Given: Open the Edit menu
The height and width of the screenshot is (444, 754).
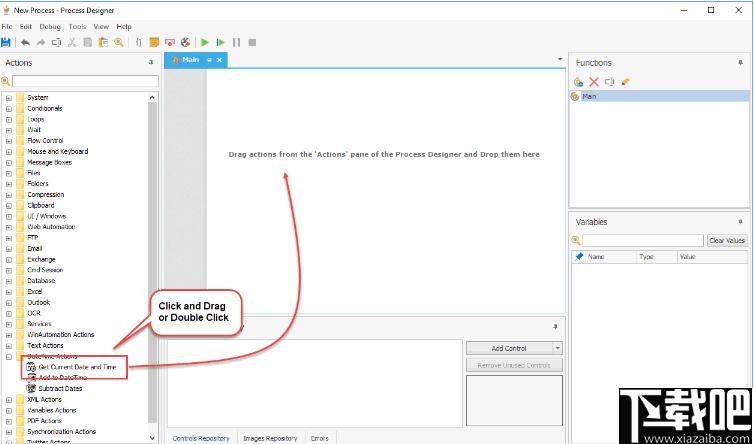Looking at the screenshot, I should (x=25, y=26).
